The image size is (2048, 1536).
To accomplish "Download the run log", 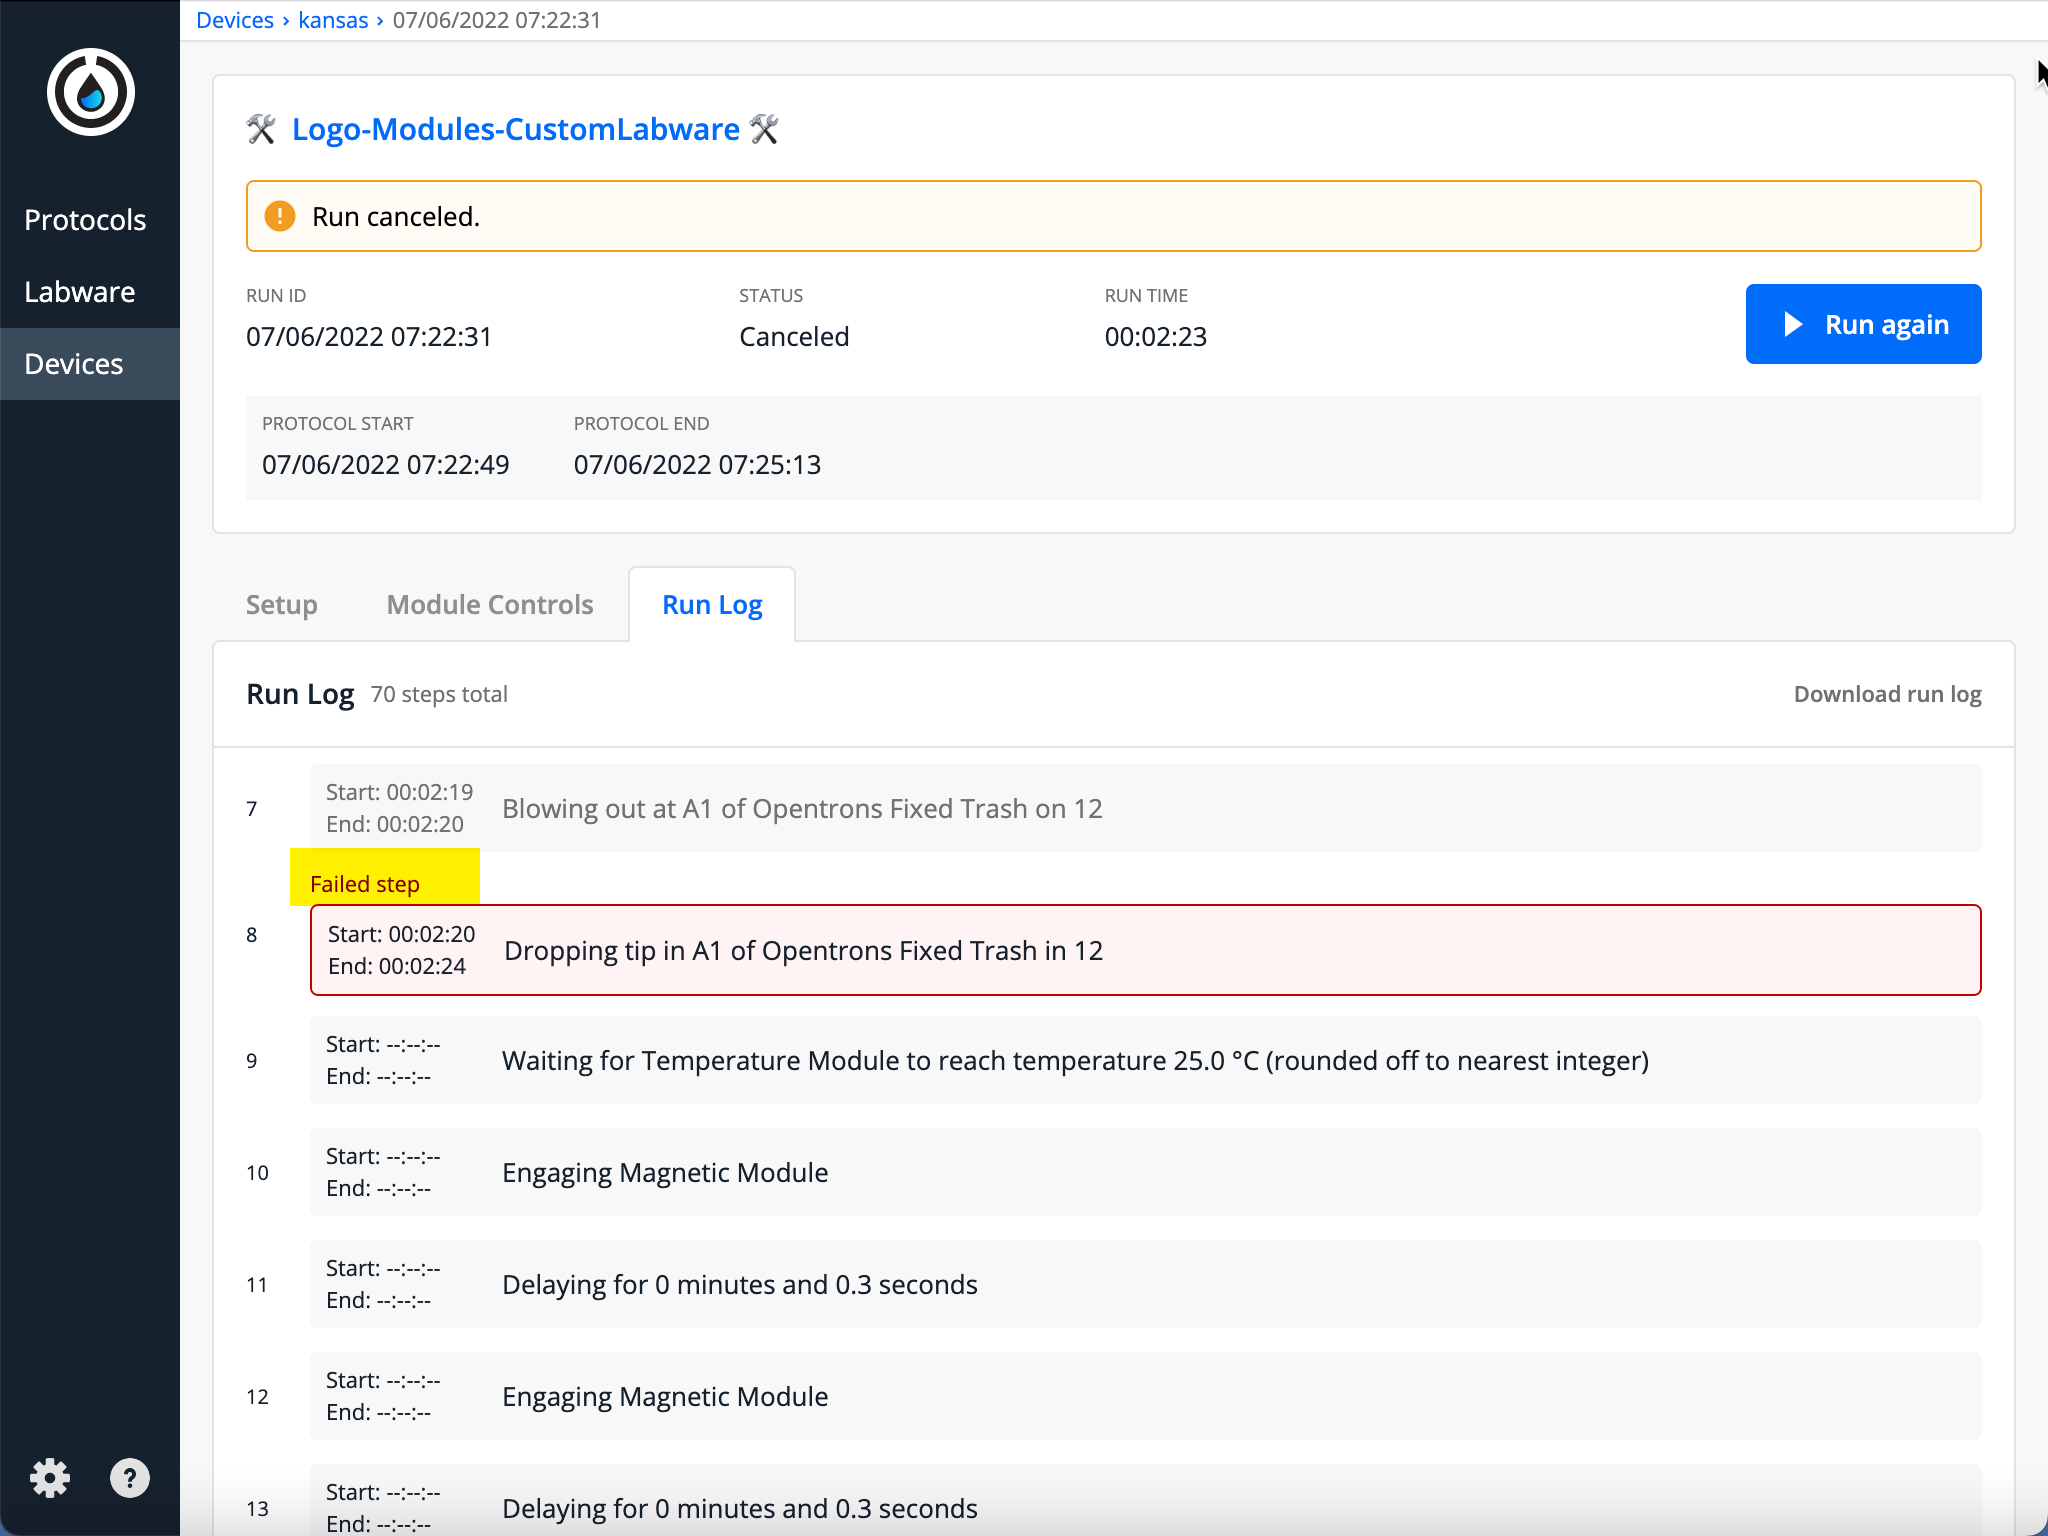I will pos(1886,693).
